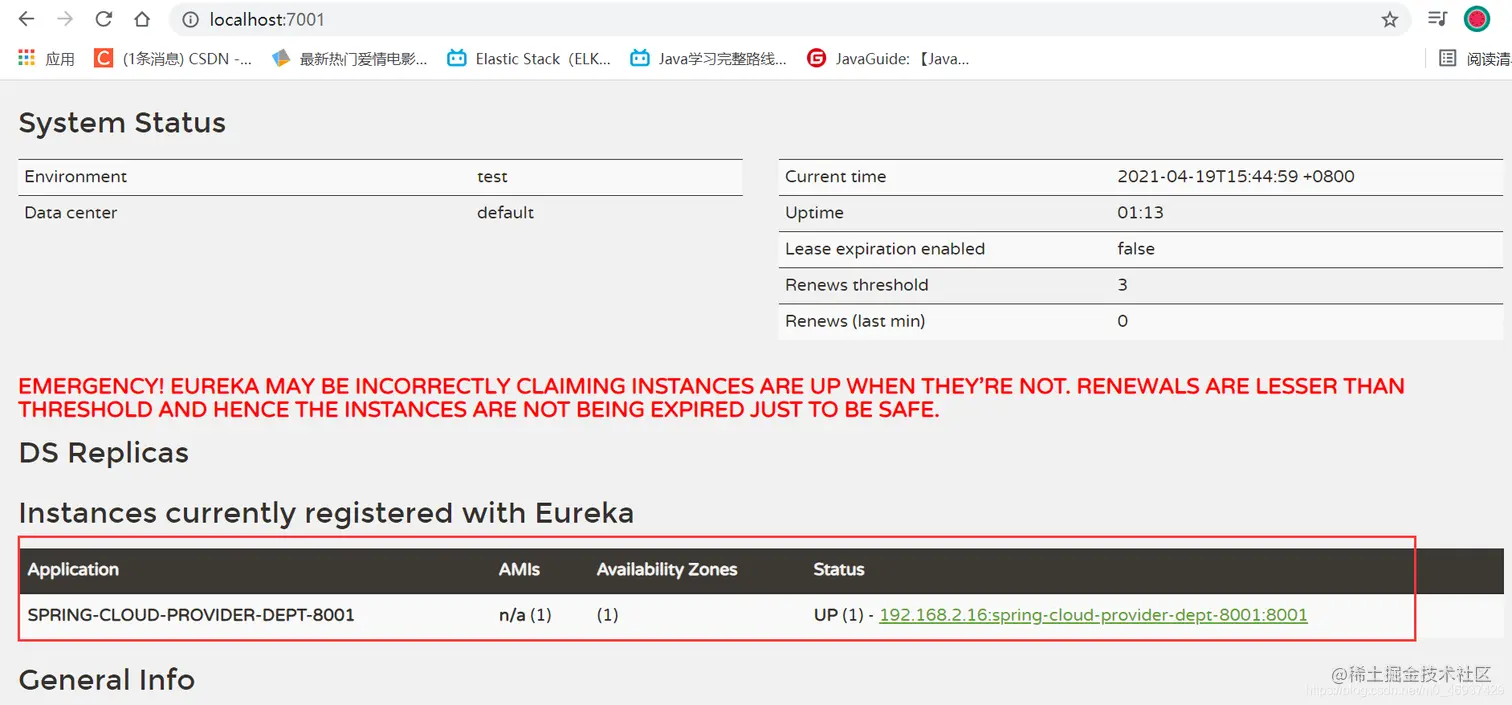Open the media control icon in toolbar

point(1437,19)
